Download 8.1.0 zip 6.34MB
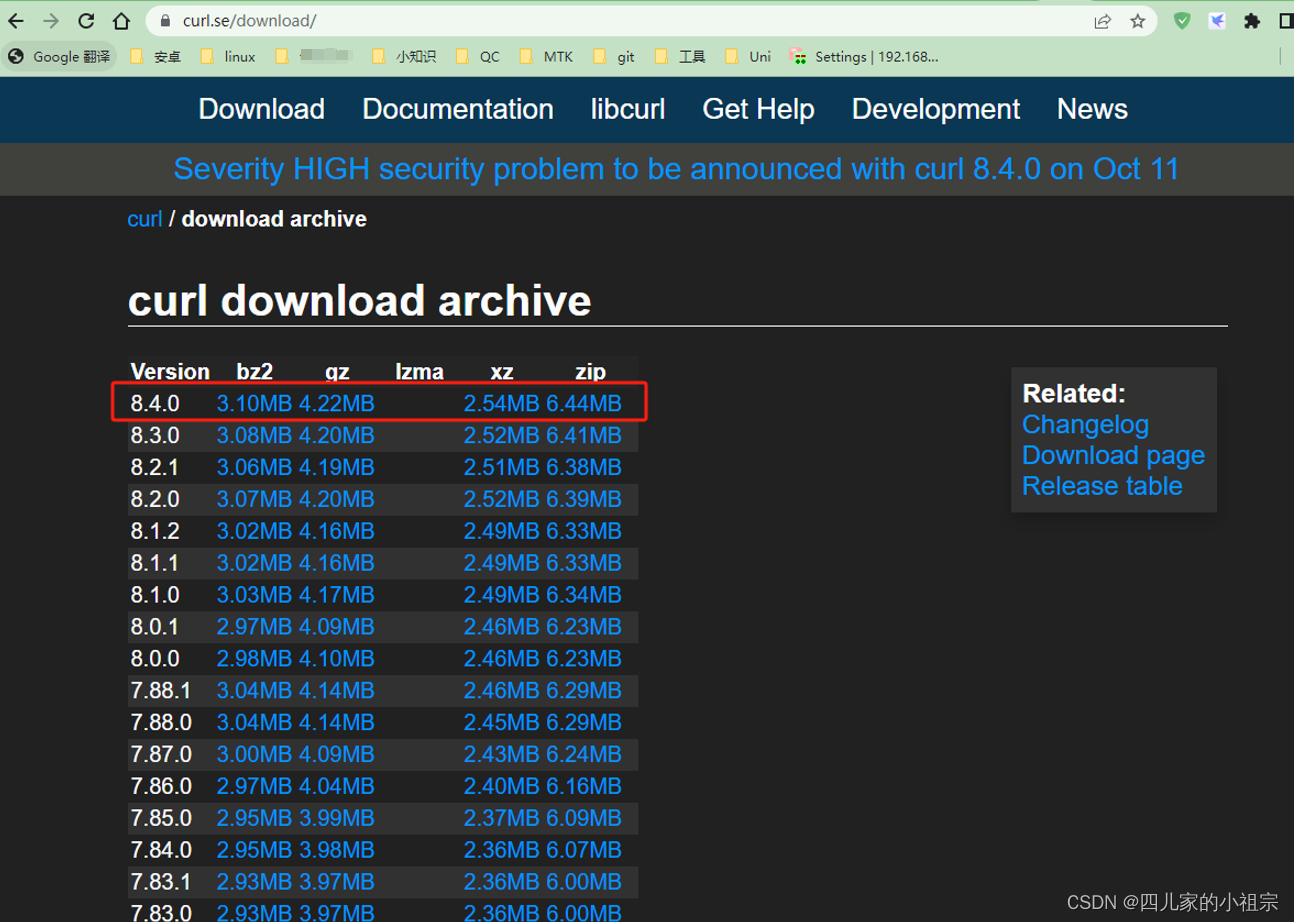This screenshot has width=1294, height=922. [x=584, y=595]
